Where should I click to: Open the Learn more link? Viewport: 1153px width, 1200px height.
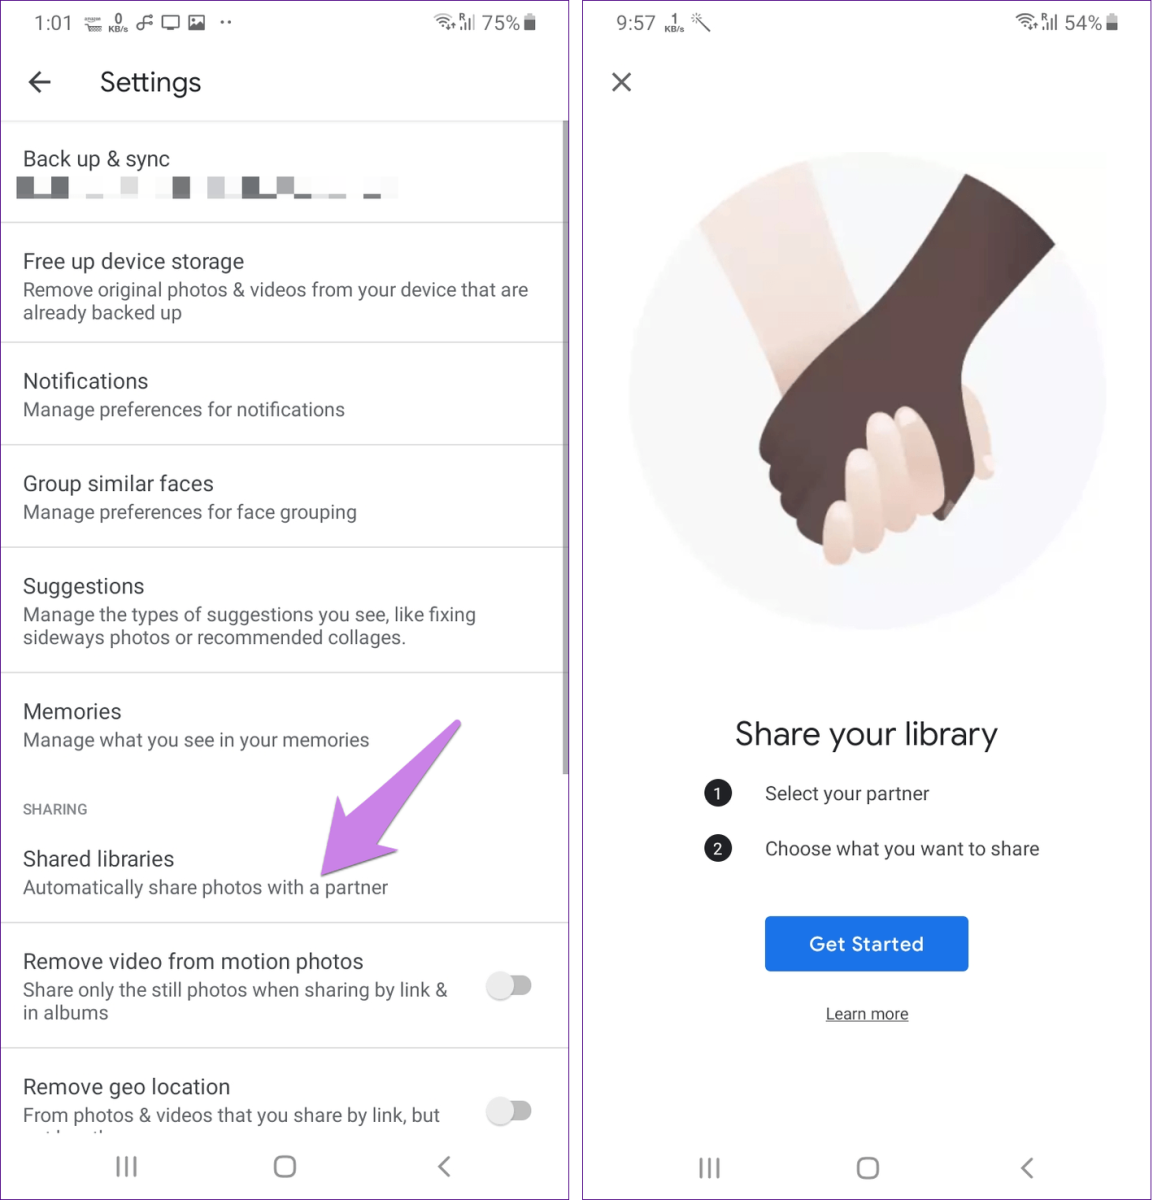point(867,1014)
